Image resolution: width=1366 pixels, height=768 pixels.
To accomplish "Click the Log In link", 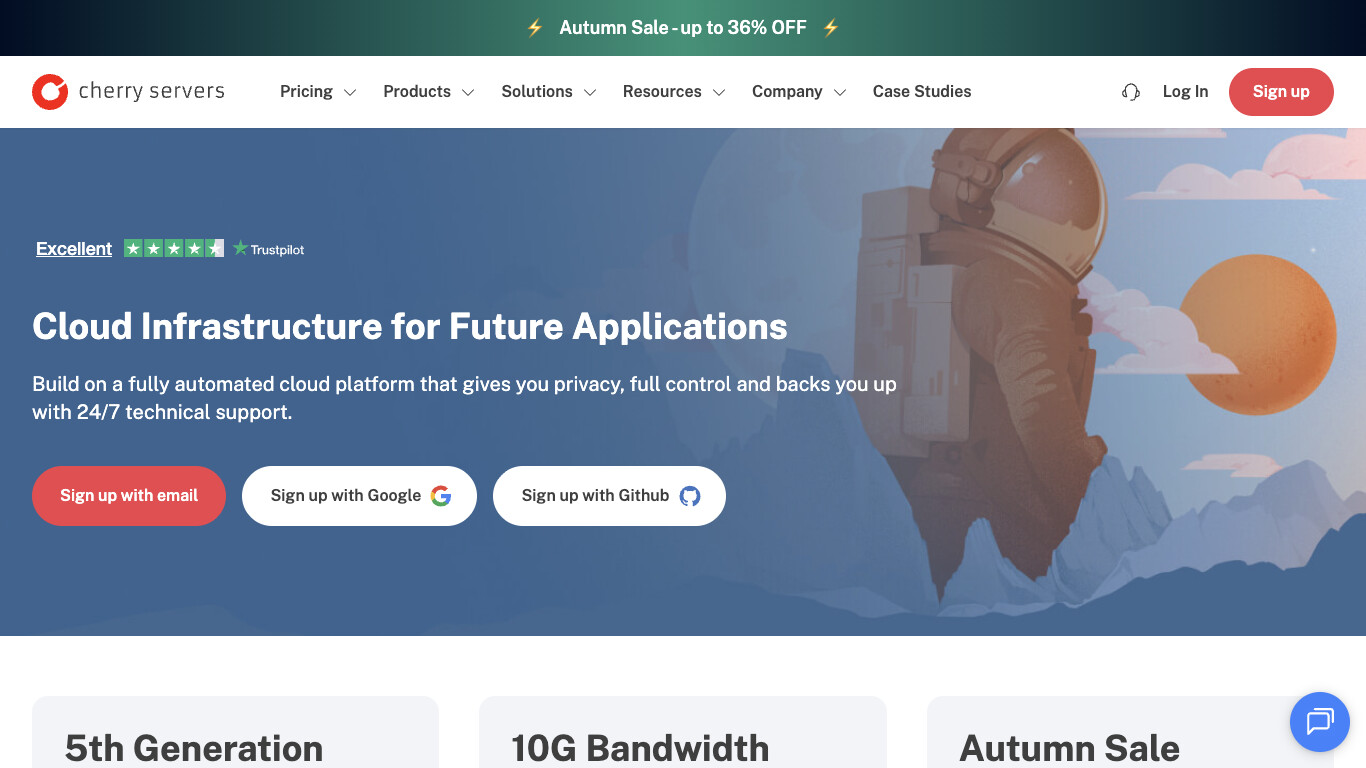I will pos(1185,92).
